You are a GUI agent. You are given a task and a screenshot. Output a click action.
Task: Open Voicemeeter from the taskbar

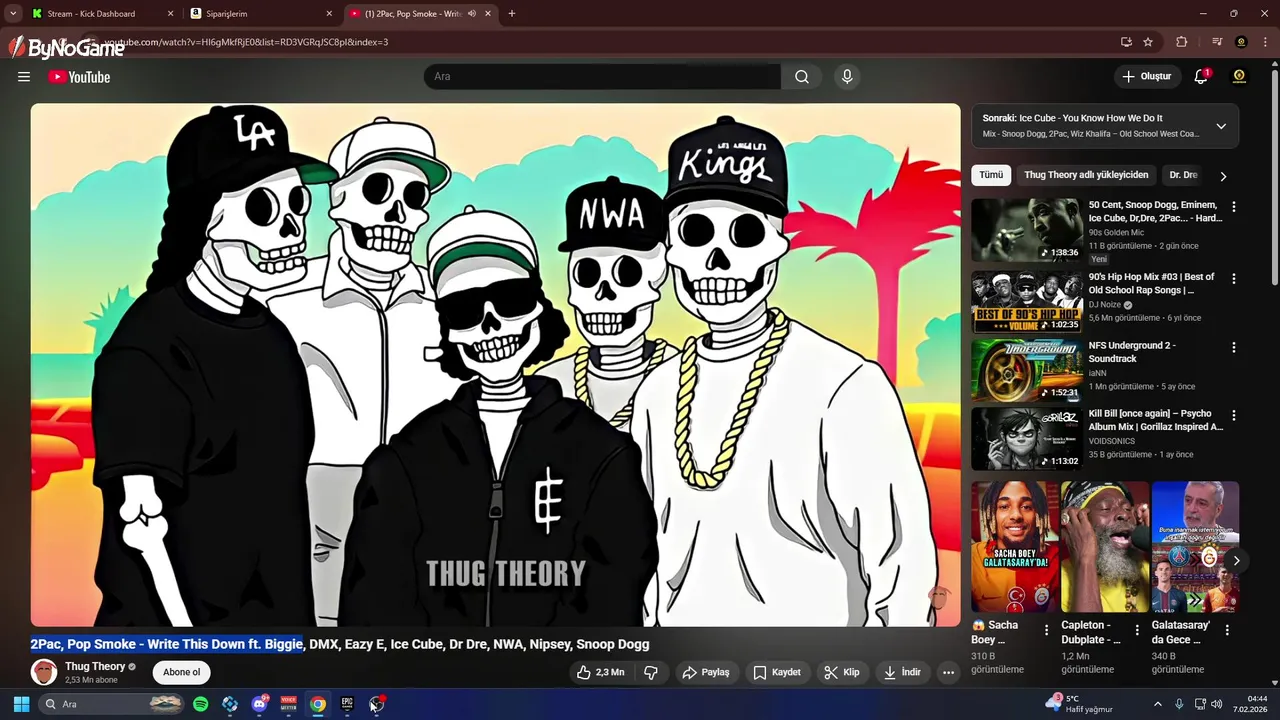[288, 704]
